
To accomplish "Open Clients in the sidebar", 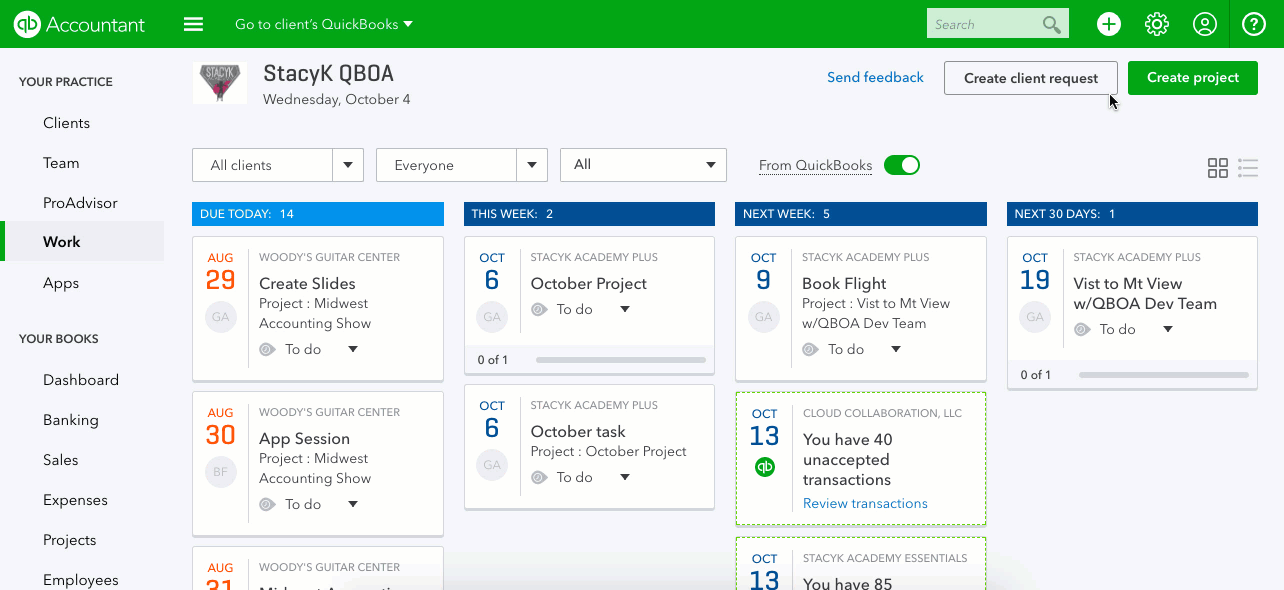I will 66,123.
